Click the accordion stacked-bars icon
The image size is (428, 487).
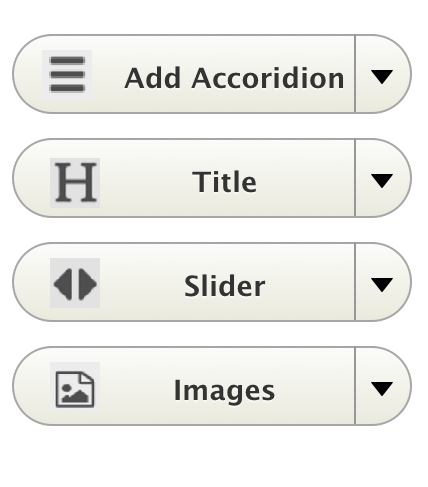(x=67, y=75)
